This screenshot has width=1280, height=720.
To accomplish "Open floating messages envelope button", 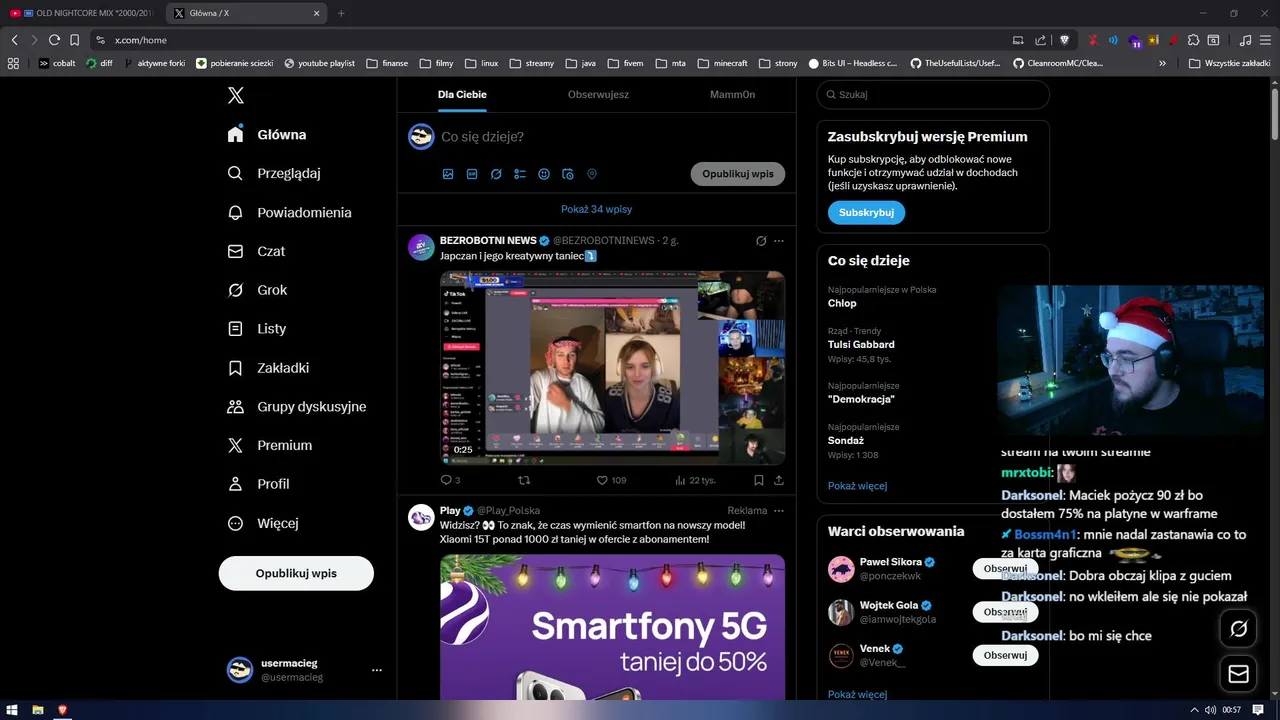I will (1239, 675).
